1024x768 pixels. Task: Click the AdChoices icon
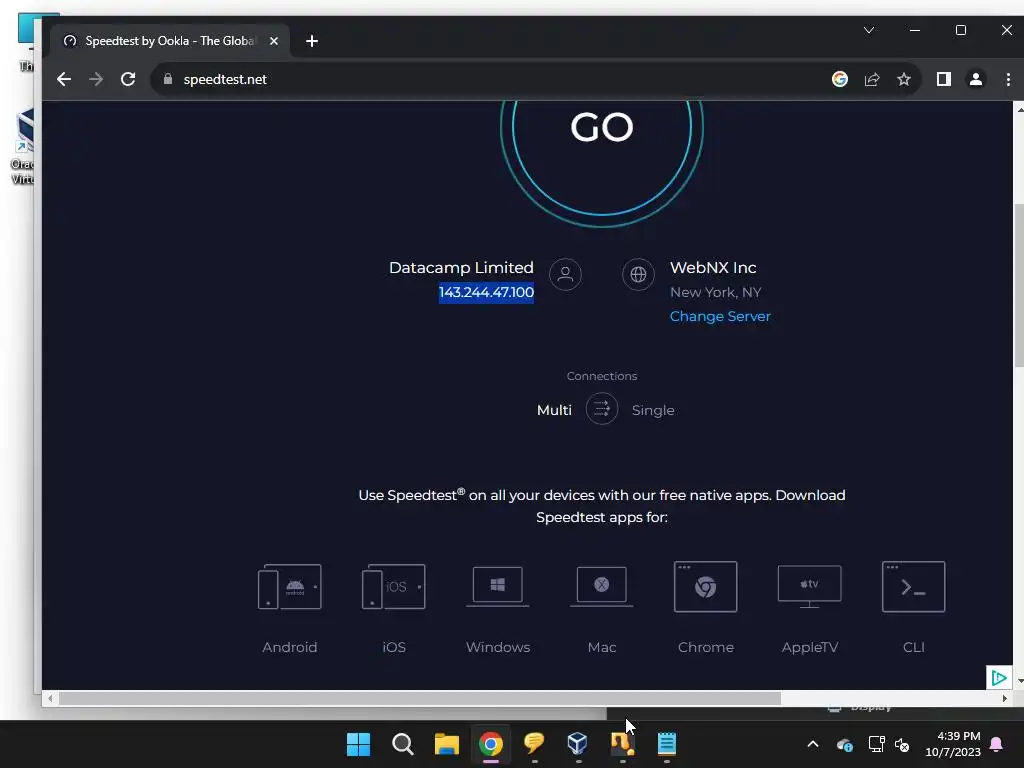coord(999,677)
